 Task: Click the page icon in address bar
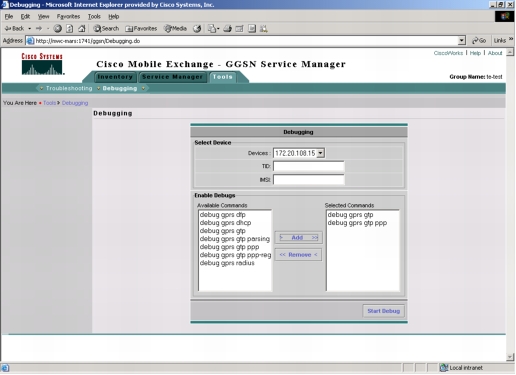(30, 41)
